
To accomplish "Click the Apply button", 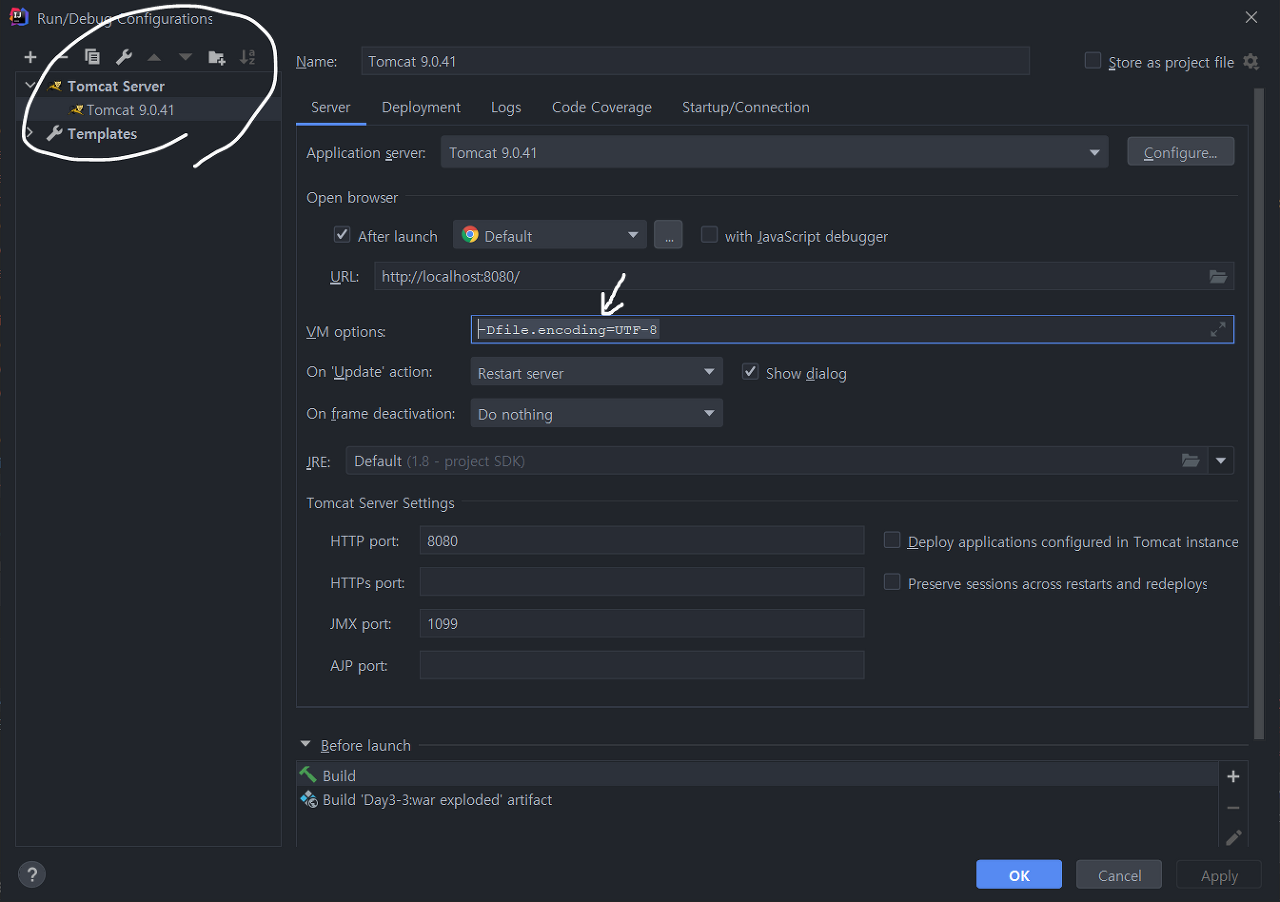I will click(1219, 874).
